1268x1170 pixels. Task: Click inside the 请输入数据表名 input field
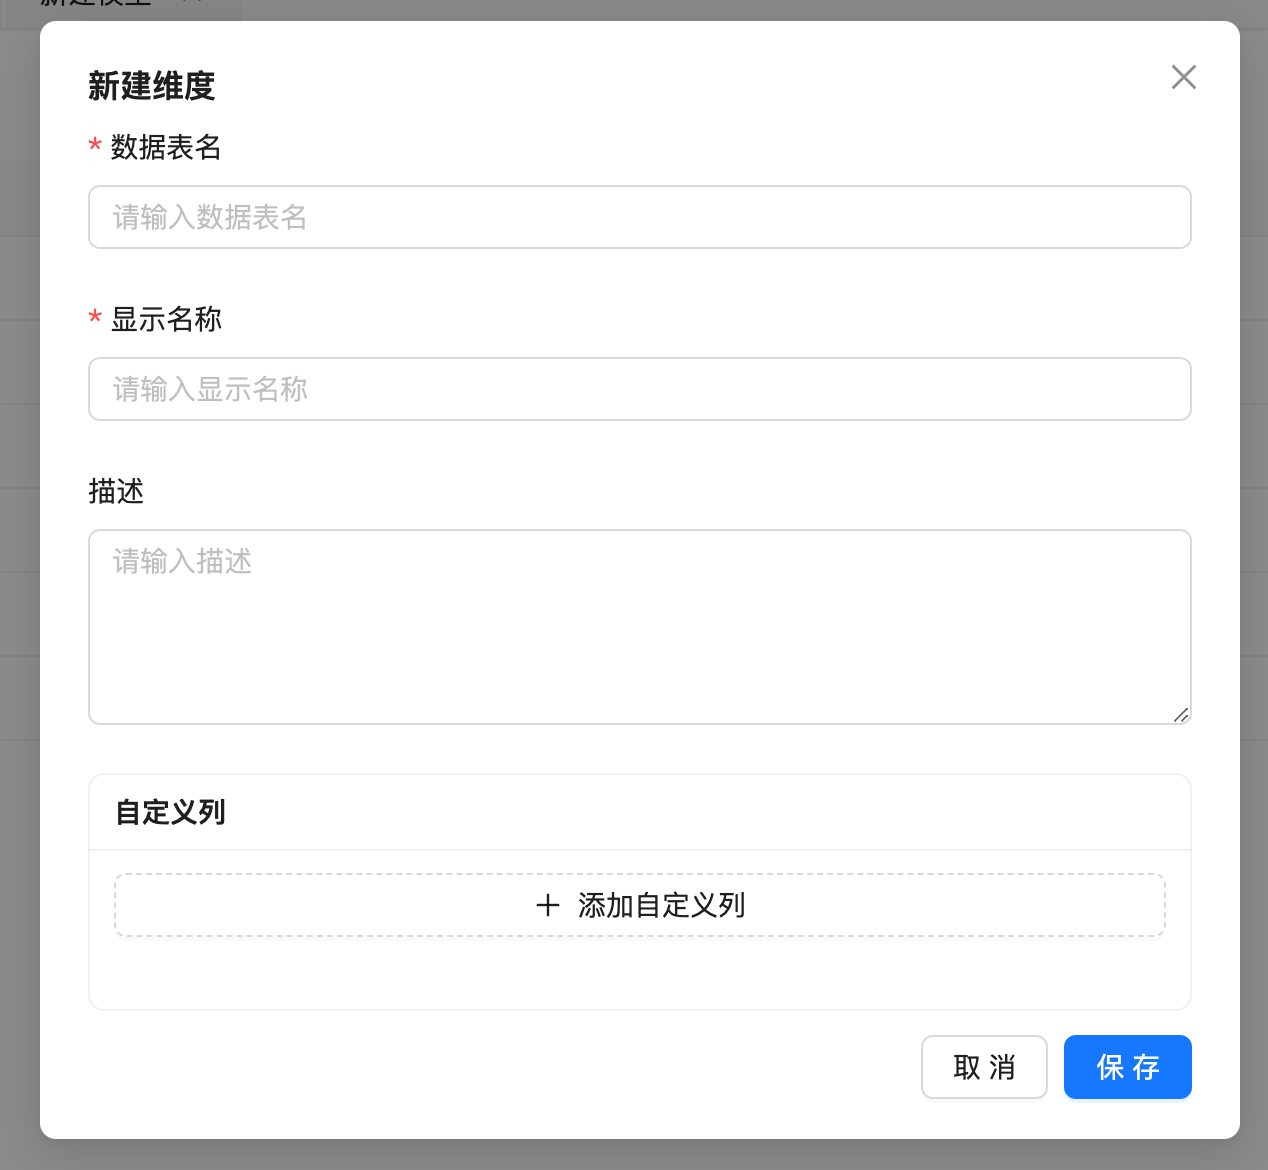pyautogui.click(x=640, y=217)
